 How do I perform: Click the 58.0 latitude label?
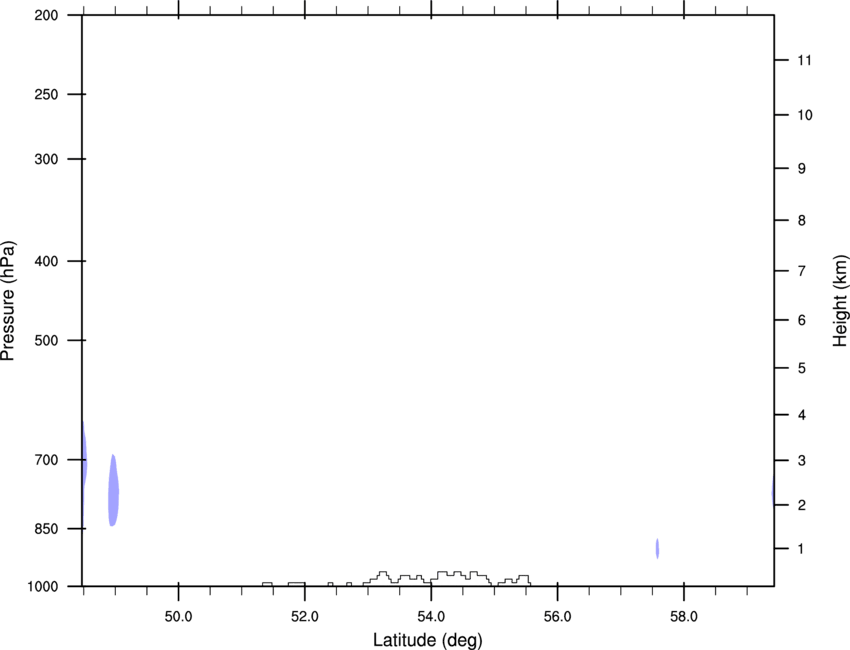684,616
